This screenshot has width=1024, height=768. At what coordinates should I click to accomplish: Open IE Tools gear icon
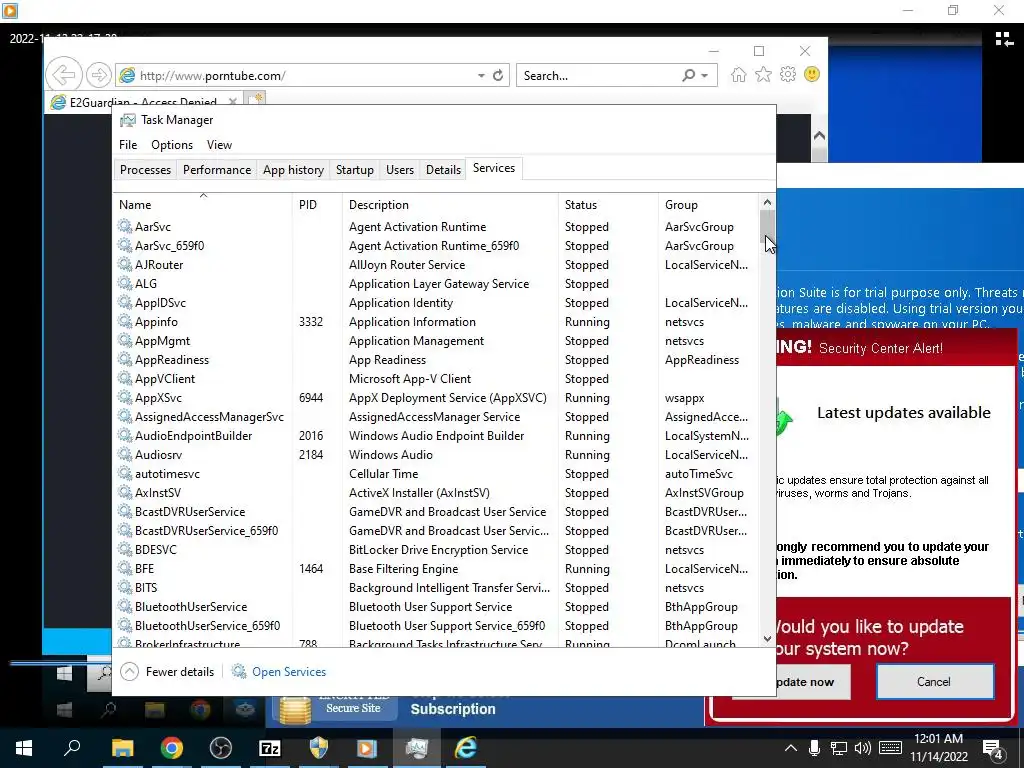coord(788,74)
